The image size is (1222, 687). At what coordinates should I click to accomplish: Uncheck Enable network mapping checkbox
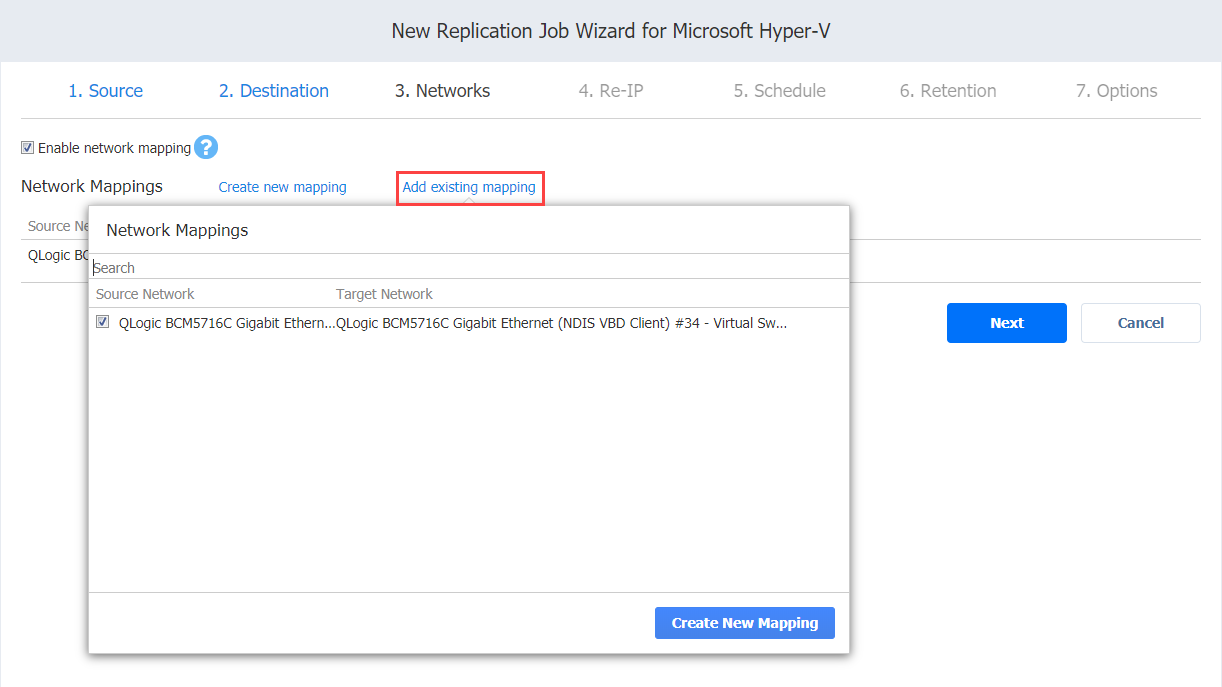pyautogui.click(x=27, y=148)
